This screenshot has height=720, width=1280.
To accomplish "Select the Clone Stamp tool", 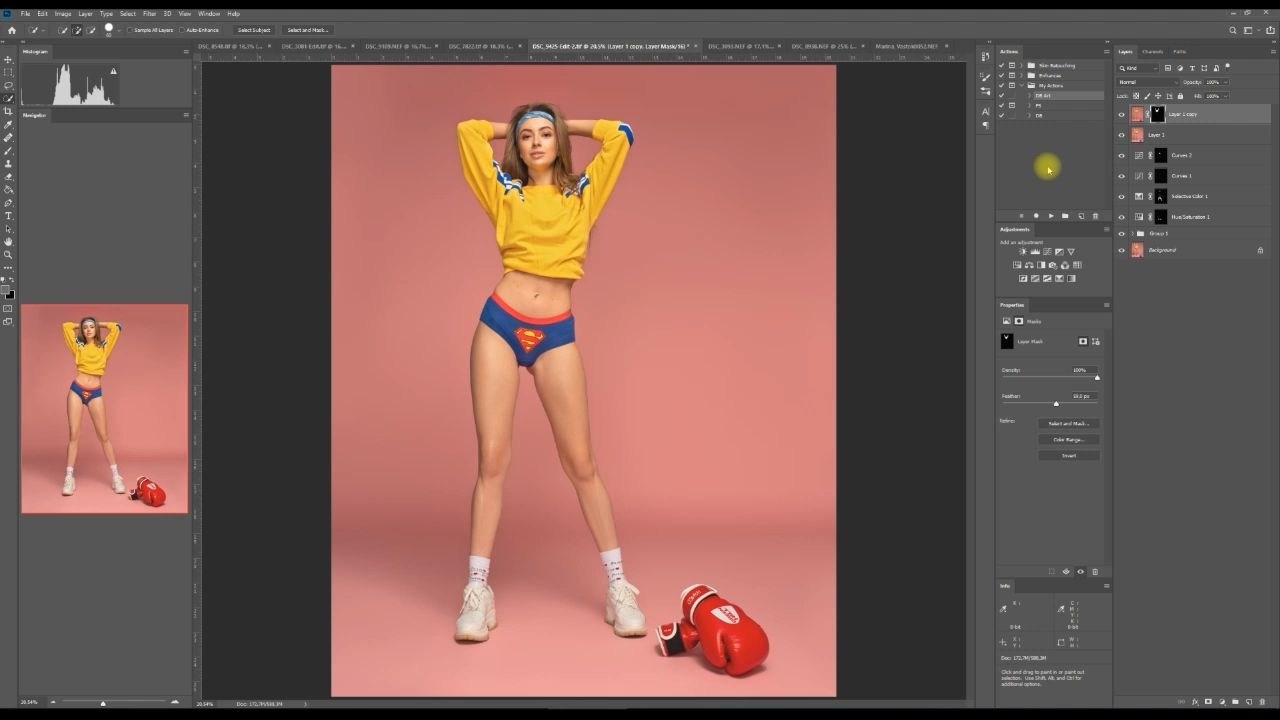I will (x=8, y=163).
